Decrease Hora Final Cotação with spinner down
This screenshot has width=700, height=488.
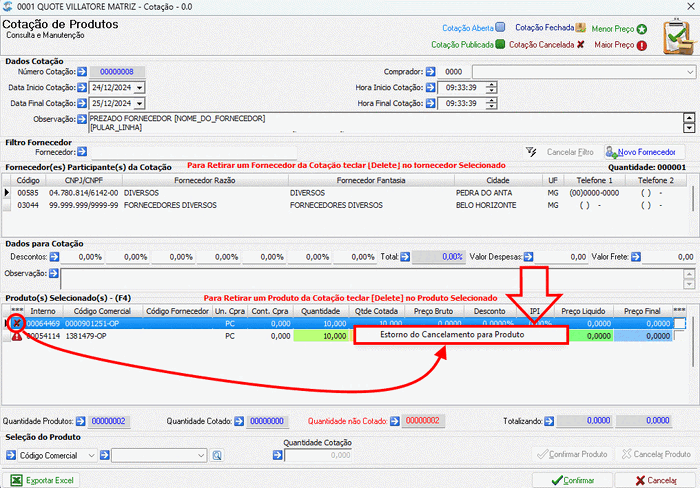(492, 106)
